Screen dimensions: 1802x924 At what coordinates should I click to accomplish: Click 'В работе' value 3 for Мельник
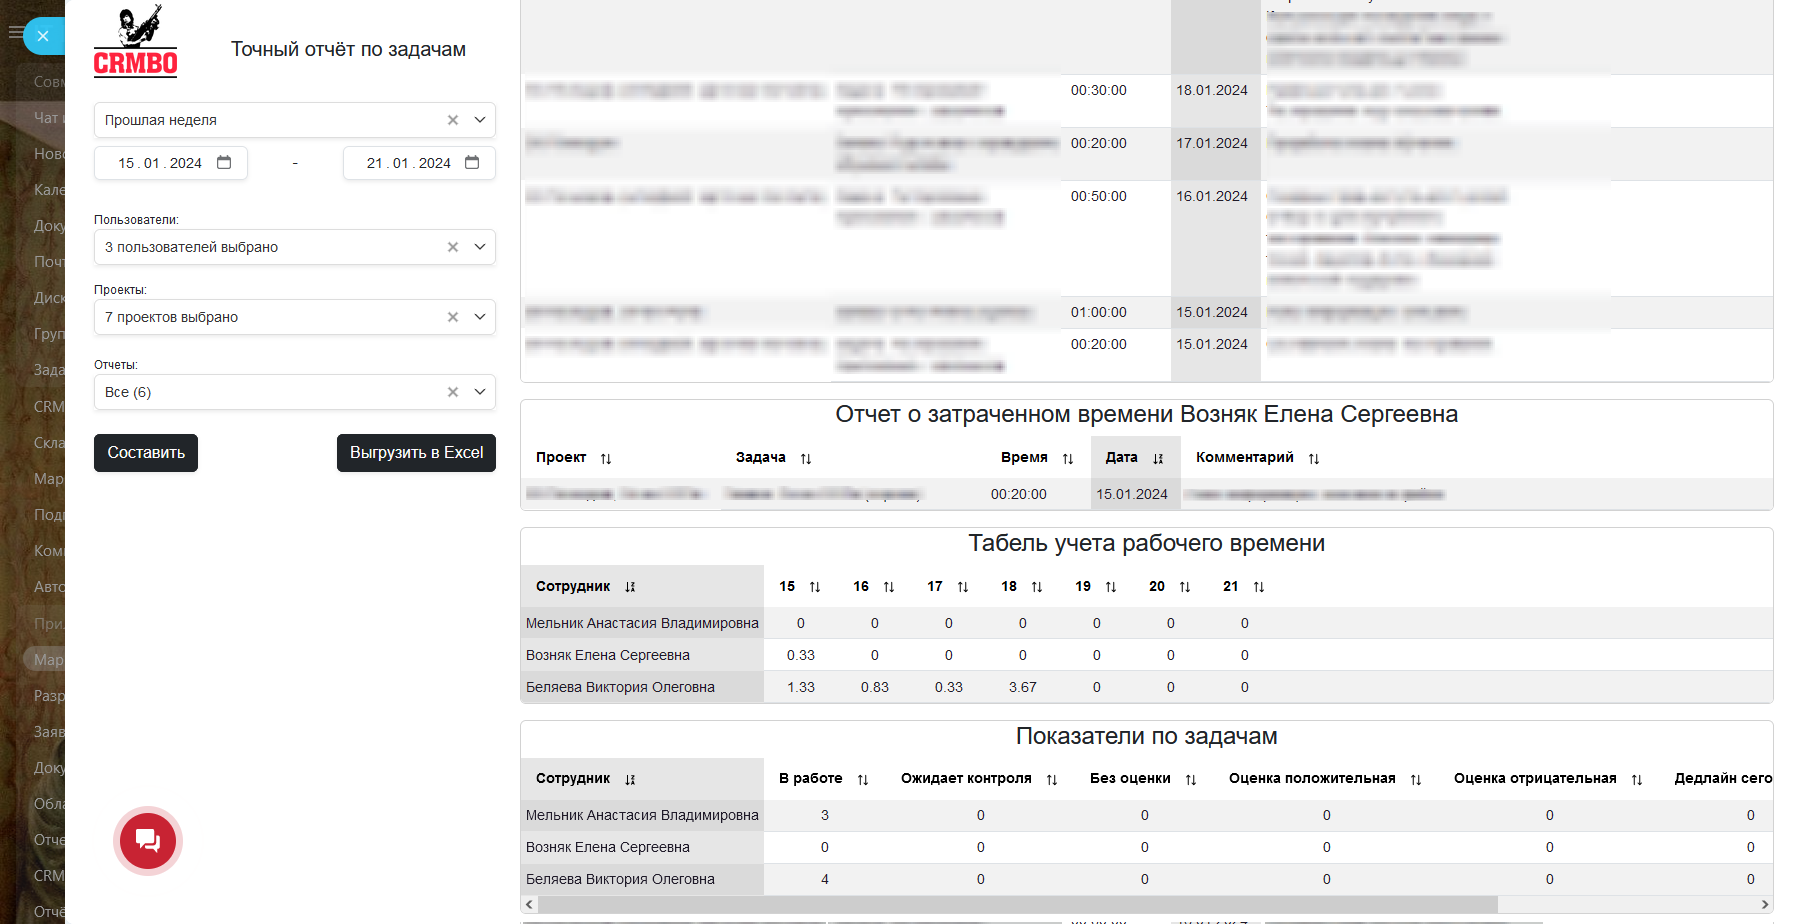[x=825, y=815]
